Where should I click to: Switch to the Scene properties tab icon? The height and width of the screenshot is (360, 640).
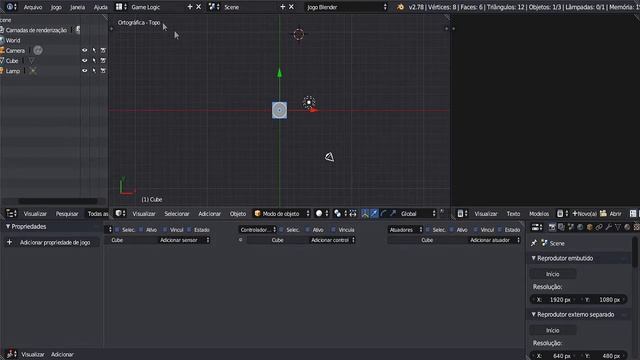click(571, 227)
